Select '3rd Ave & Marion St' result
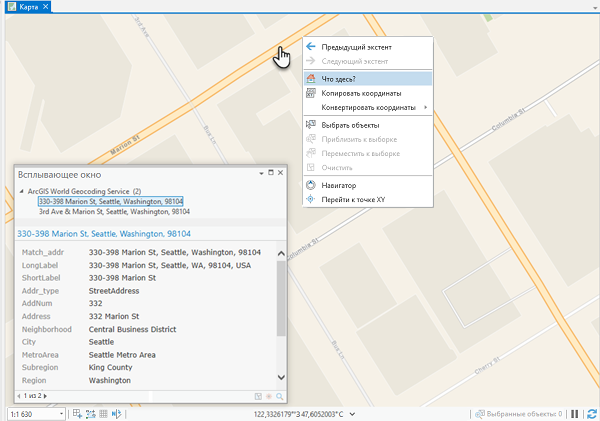600x421 pixels. [114, 212]
